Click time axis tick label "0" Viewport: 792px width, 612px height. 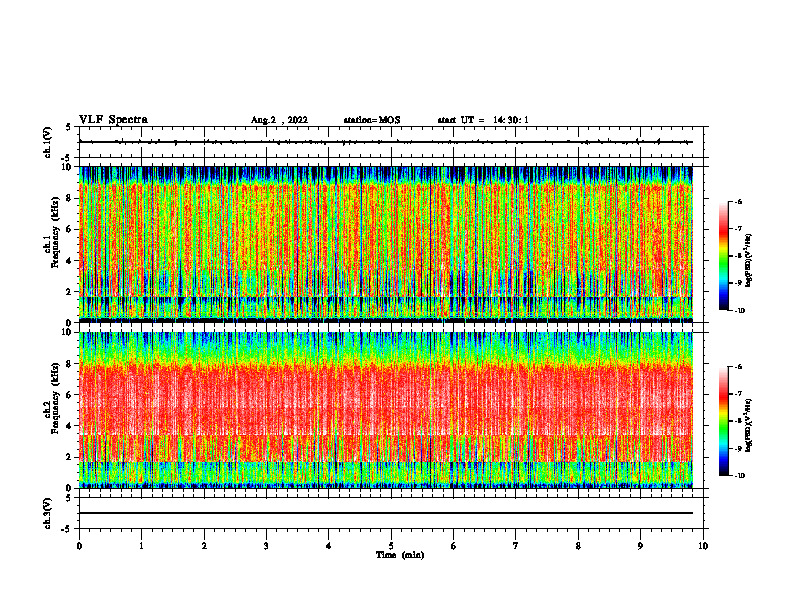[79, 546]
